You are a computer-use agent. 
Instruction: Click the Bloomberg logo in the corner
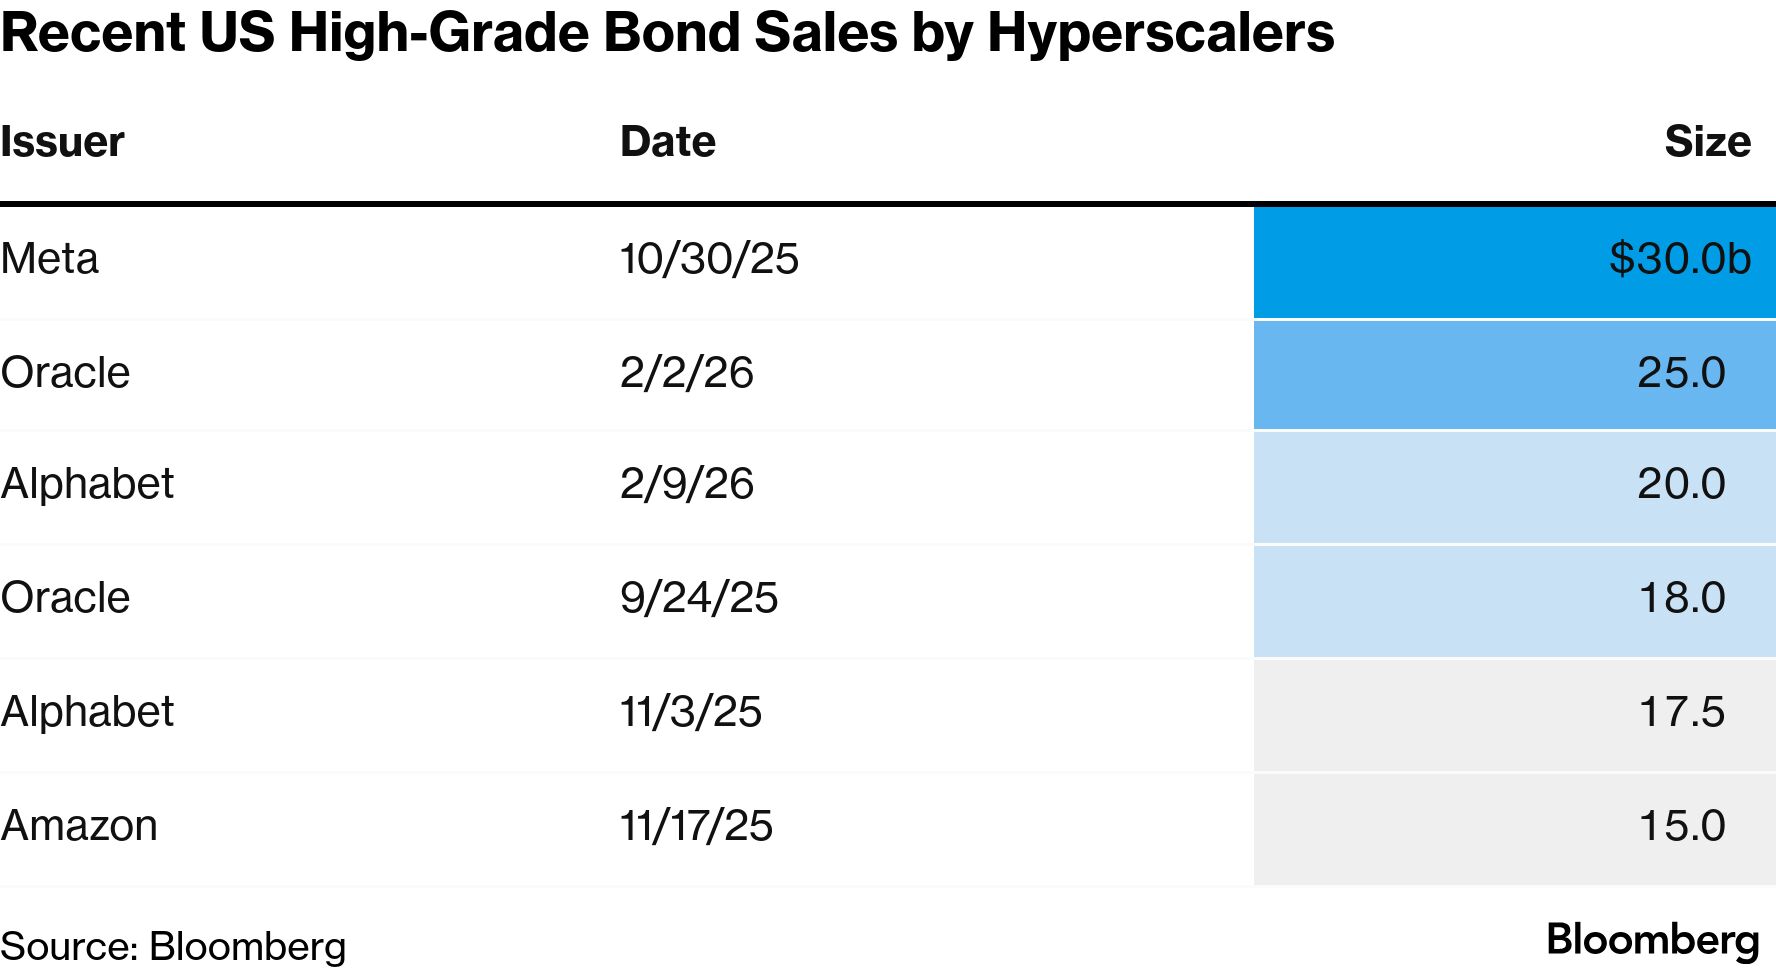[x=1652, y=940]
